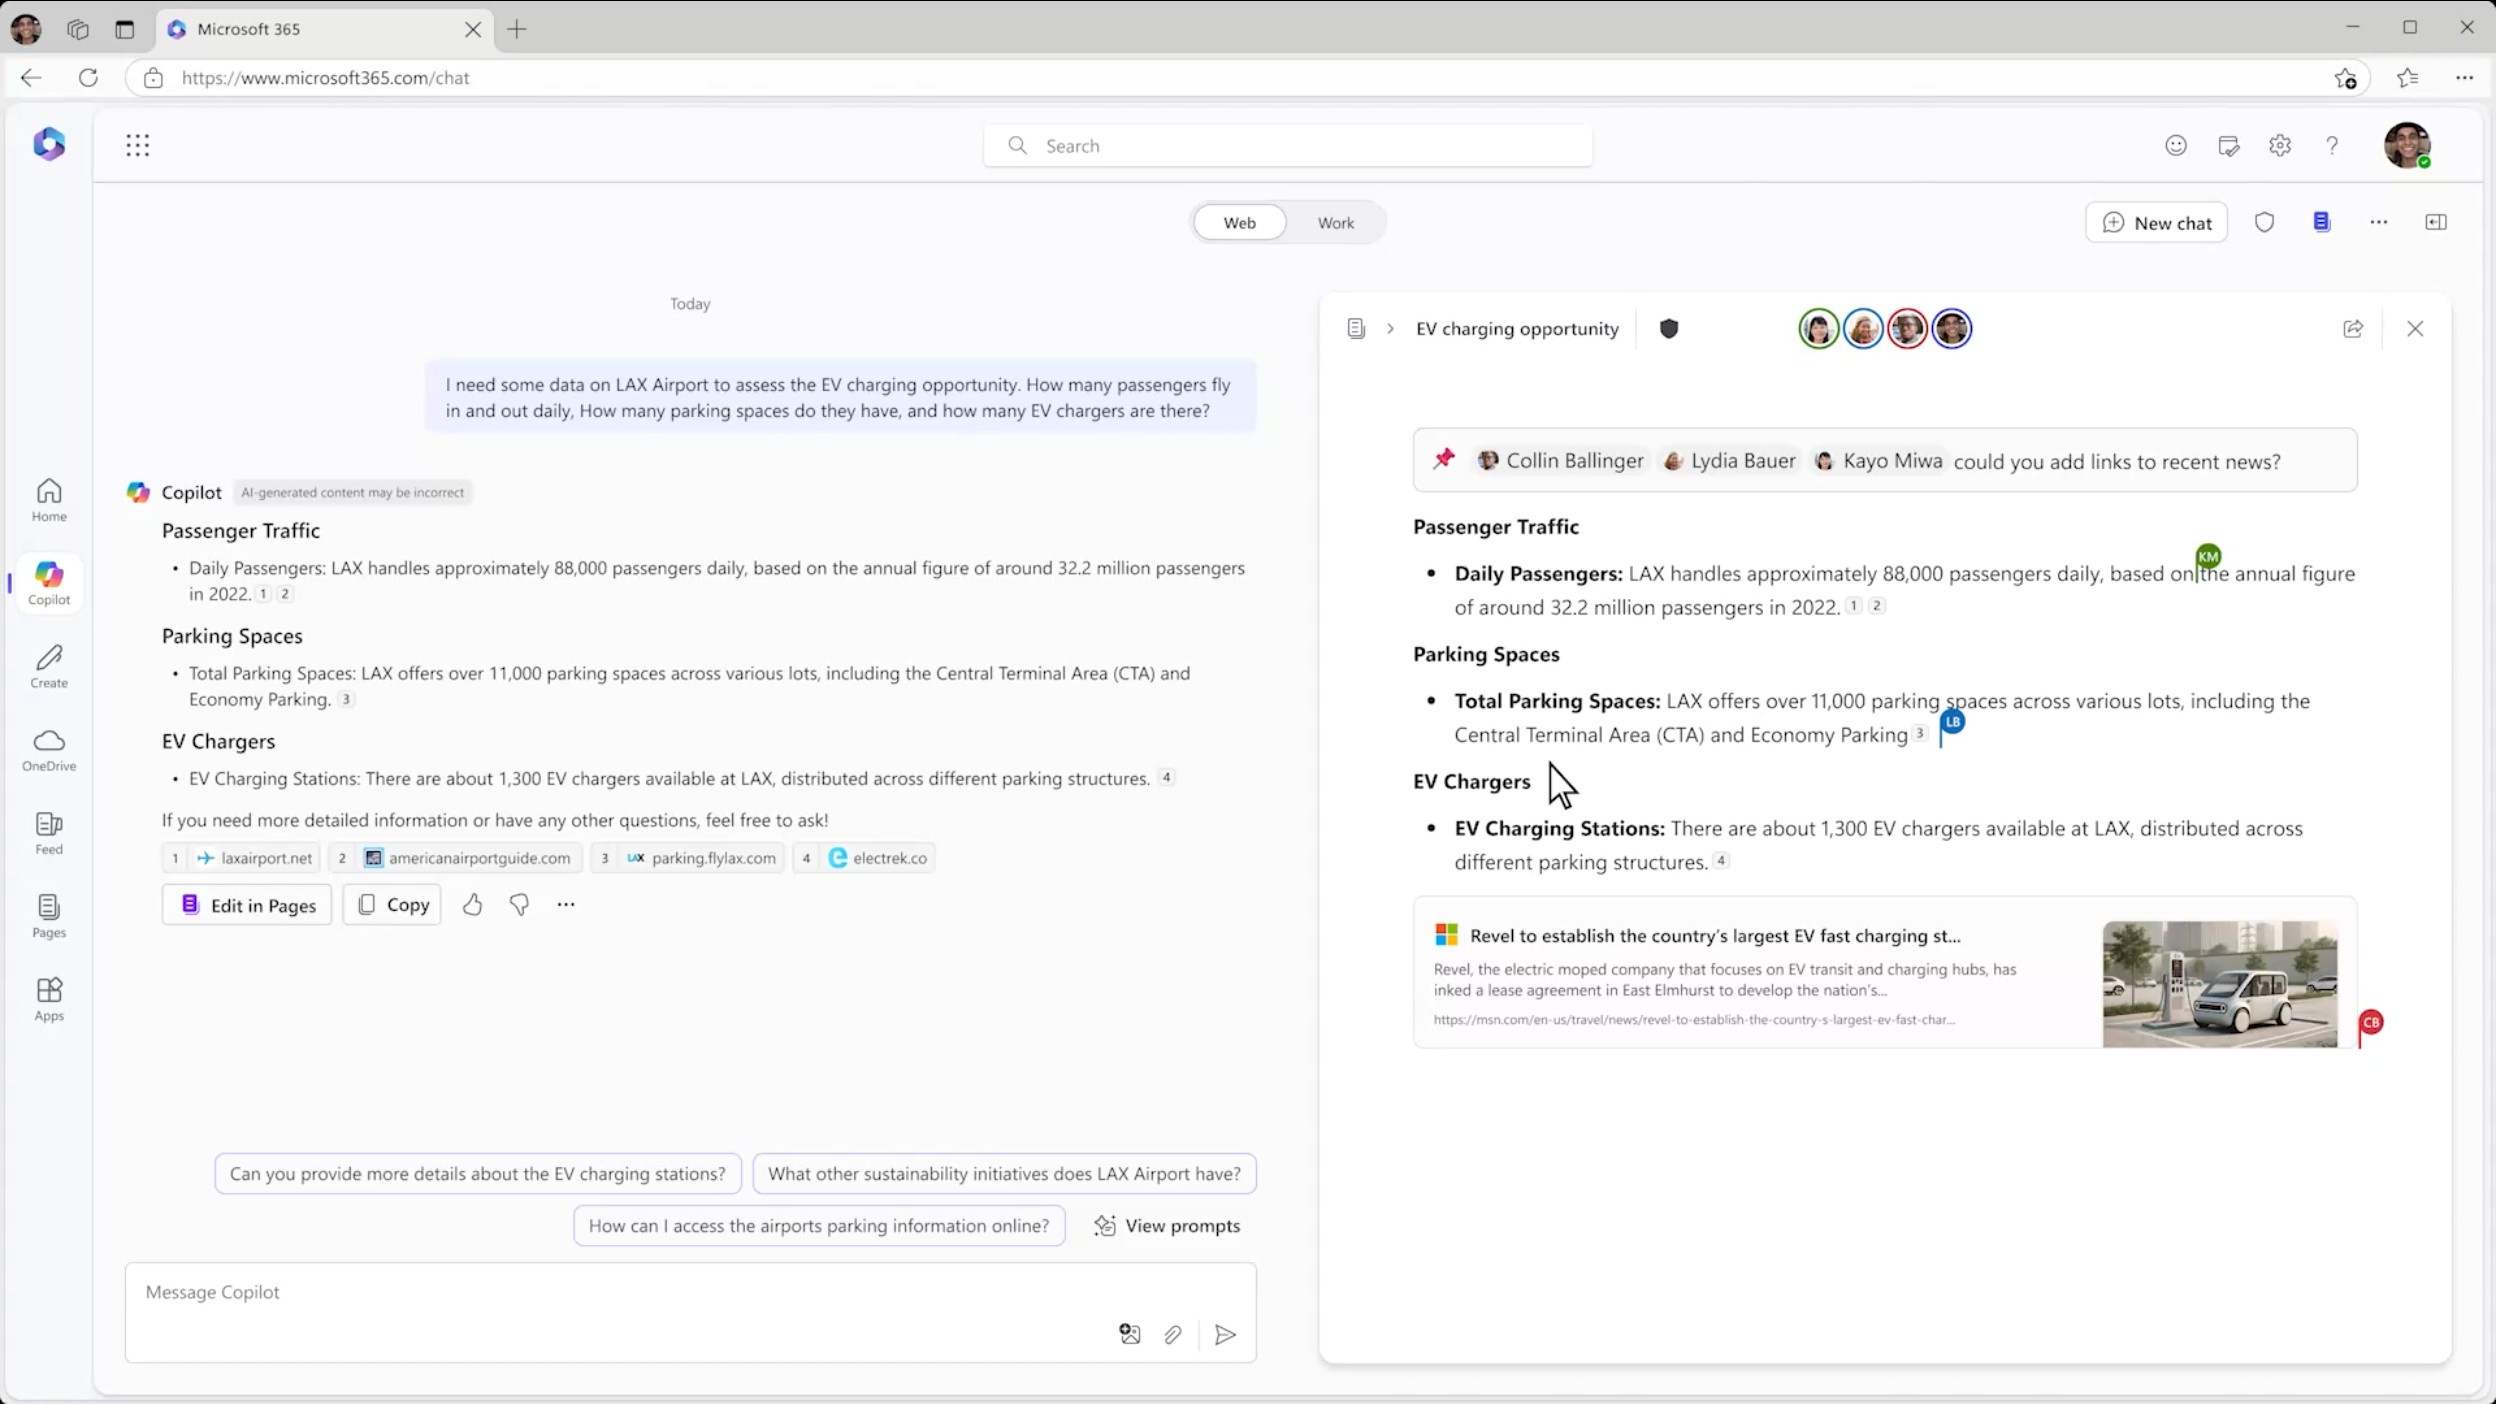Screen dimensions: 2496x1404
Task: Open OneDrive from sidebar icon
Action: (x=48, y=741)
